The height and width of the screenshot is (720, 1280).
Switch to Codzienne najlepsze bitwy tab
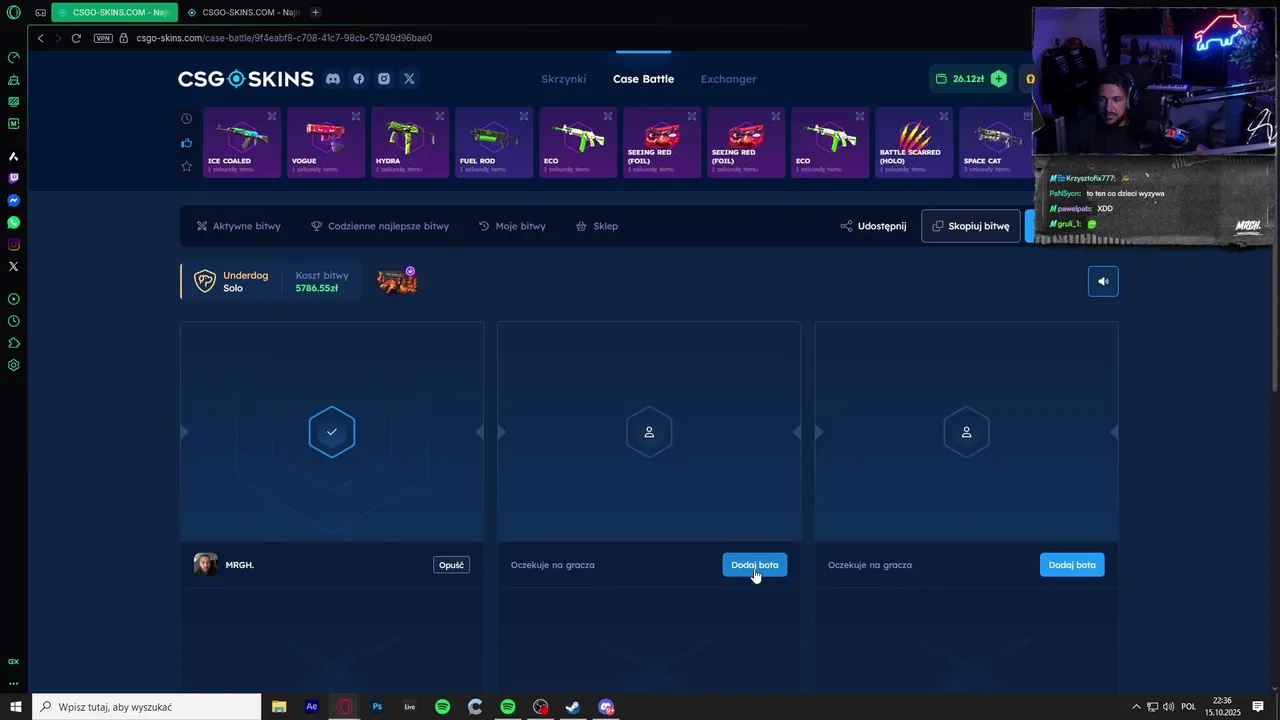point(380,226)
